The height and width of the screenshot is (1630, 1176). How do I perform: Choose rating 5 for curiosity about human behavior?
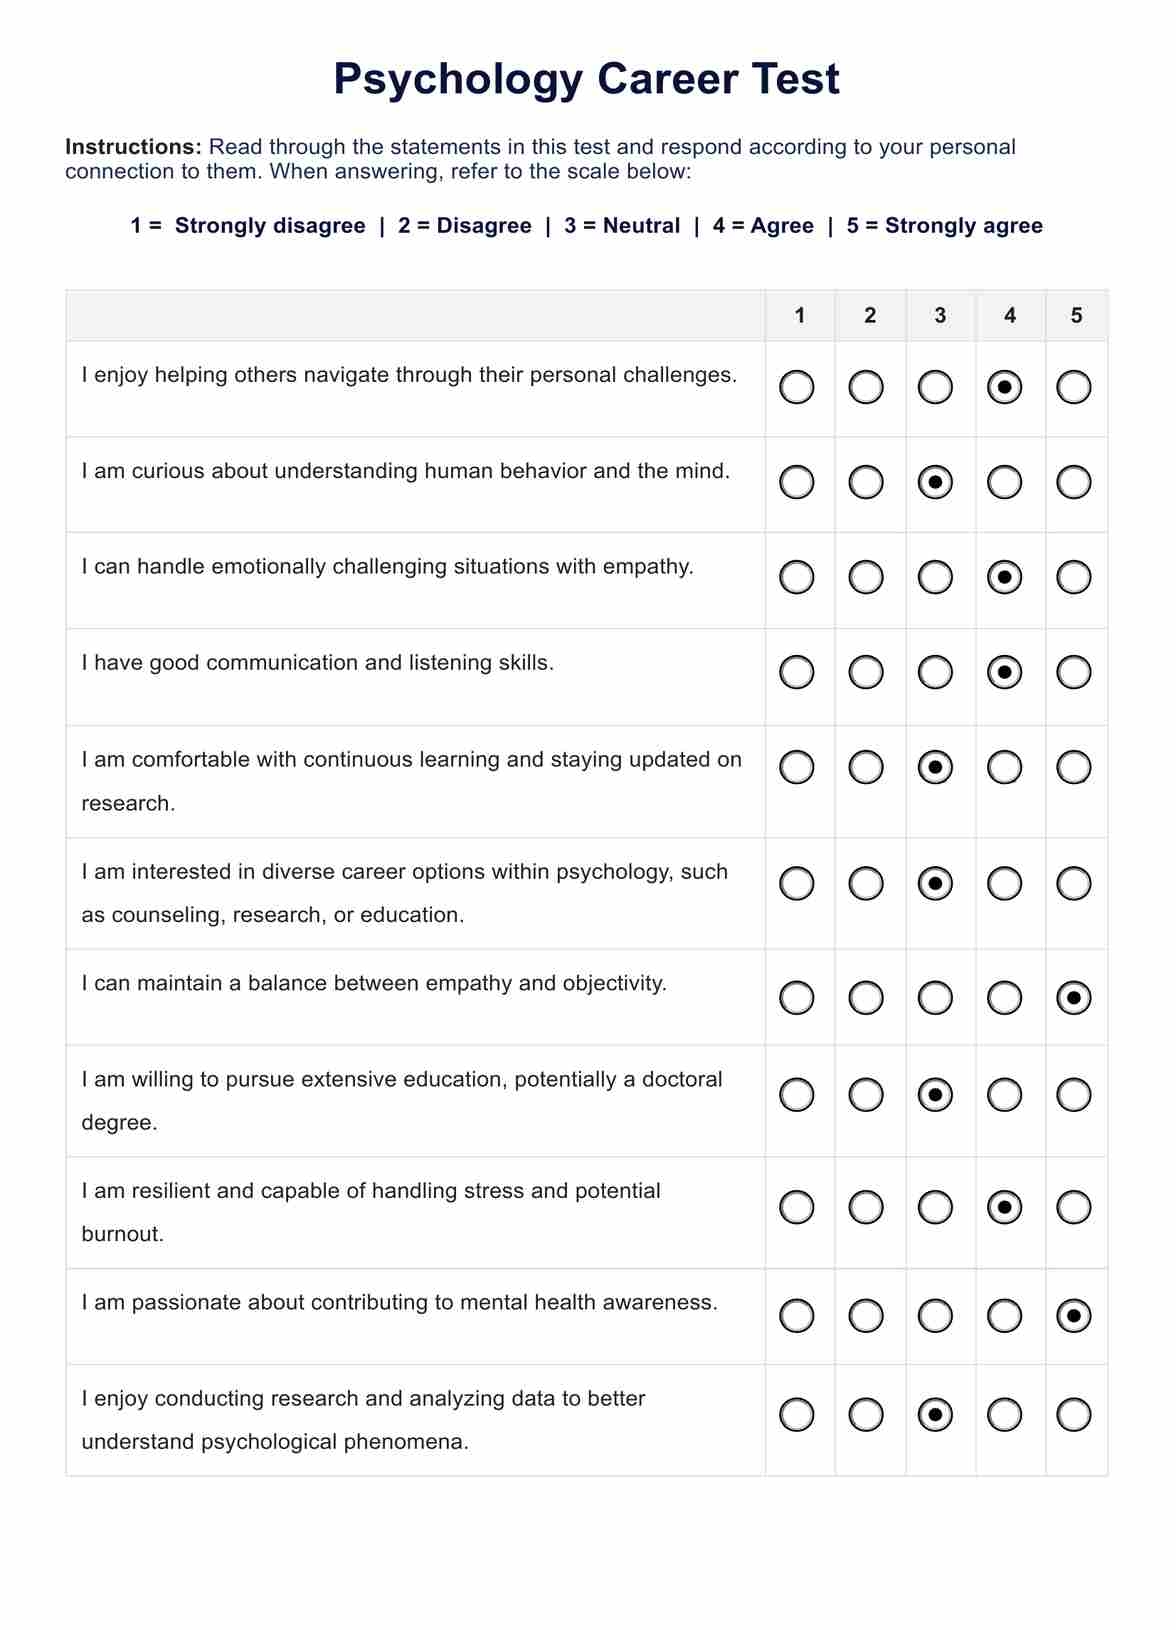tap(1073, 482)
